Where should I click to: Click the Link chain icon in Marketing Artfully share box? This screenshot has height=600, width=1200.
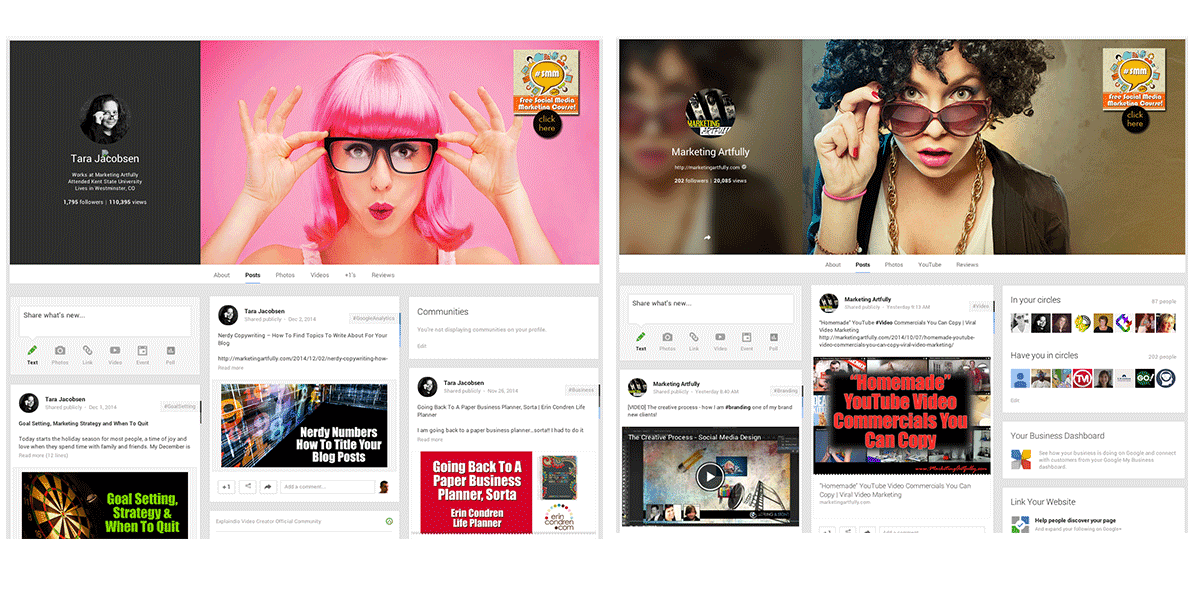click(694, 337)
